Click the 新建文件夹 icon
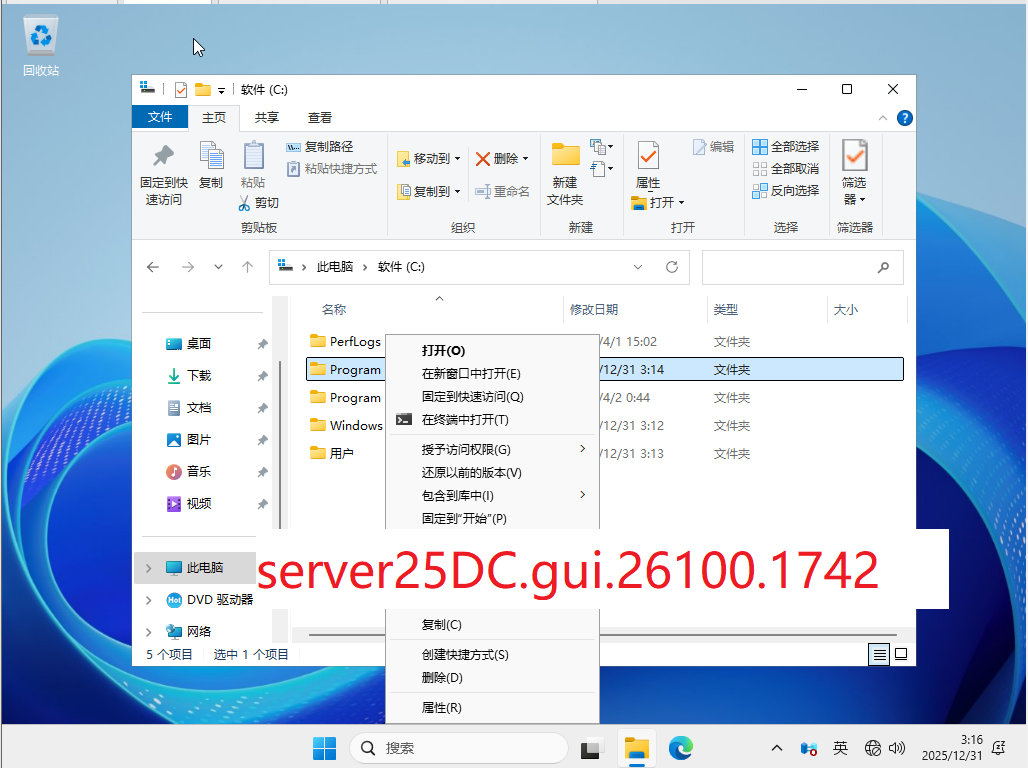1028x768 pixels. pos(565,157)
